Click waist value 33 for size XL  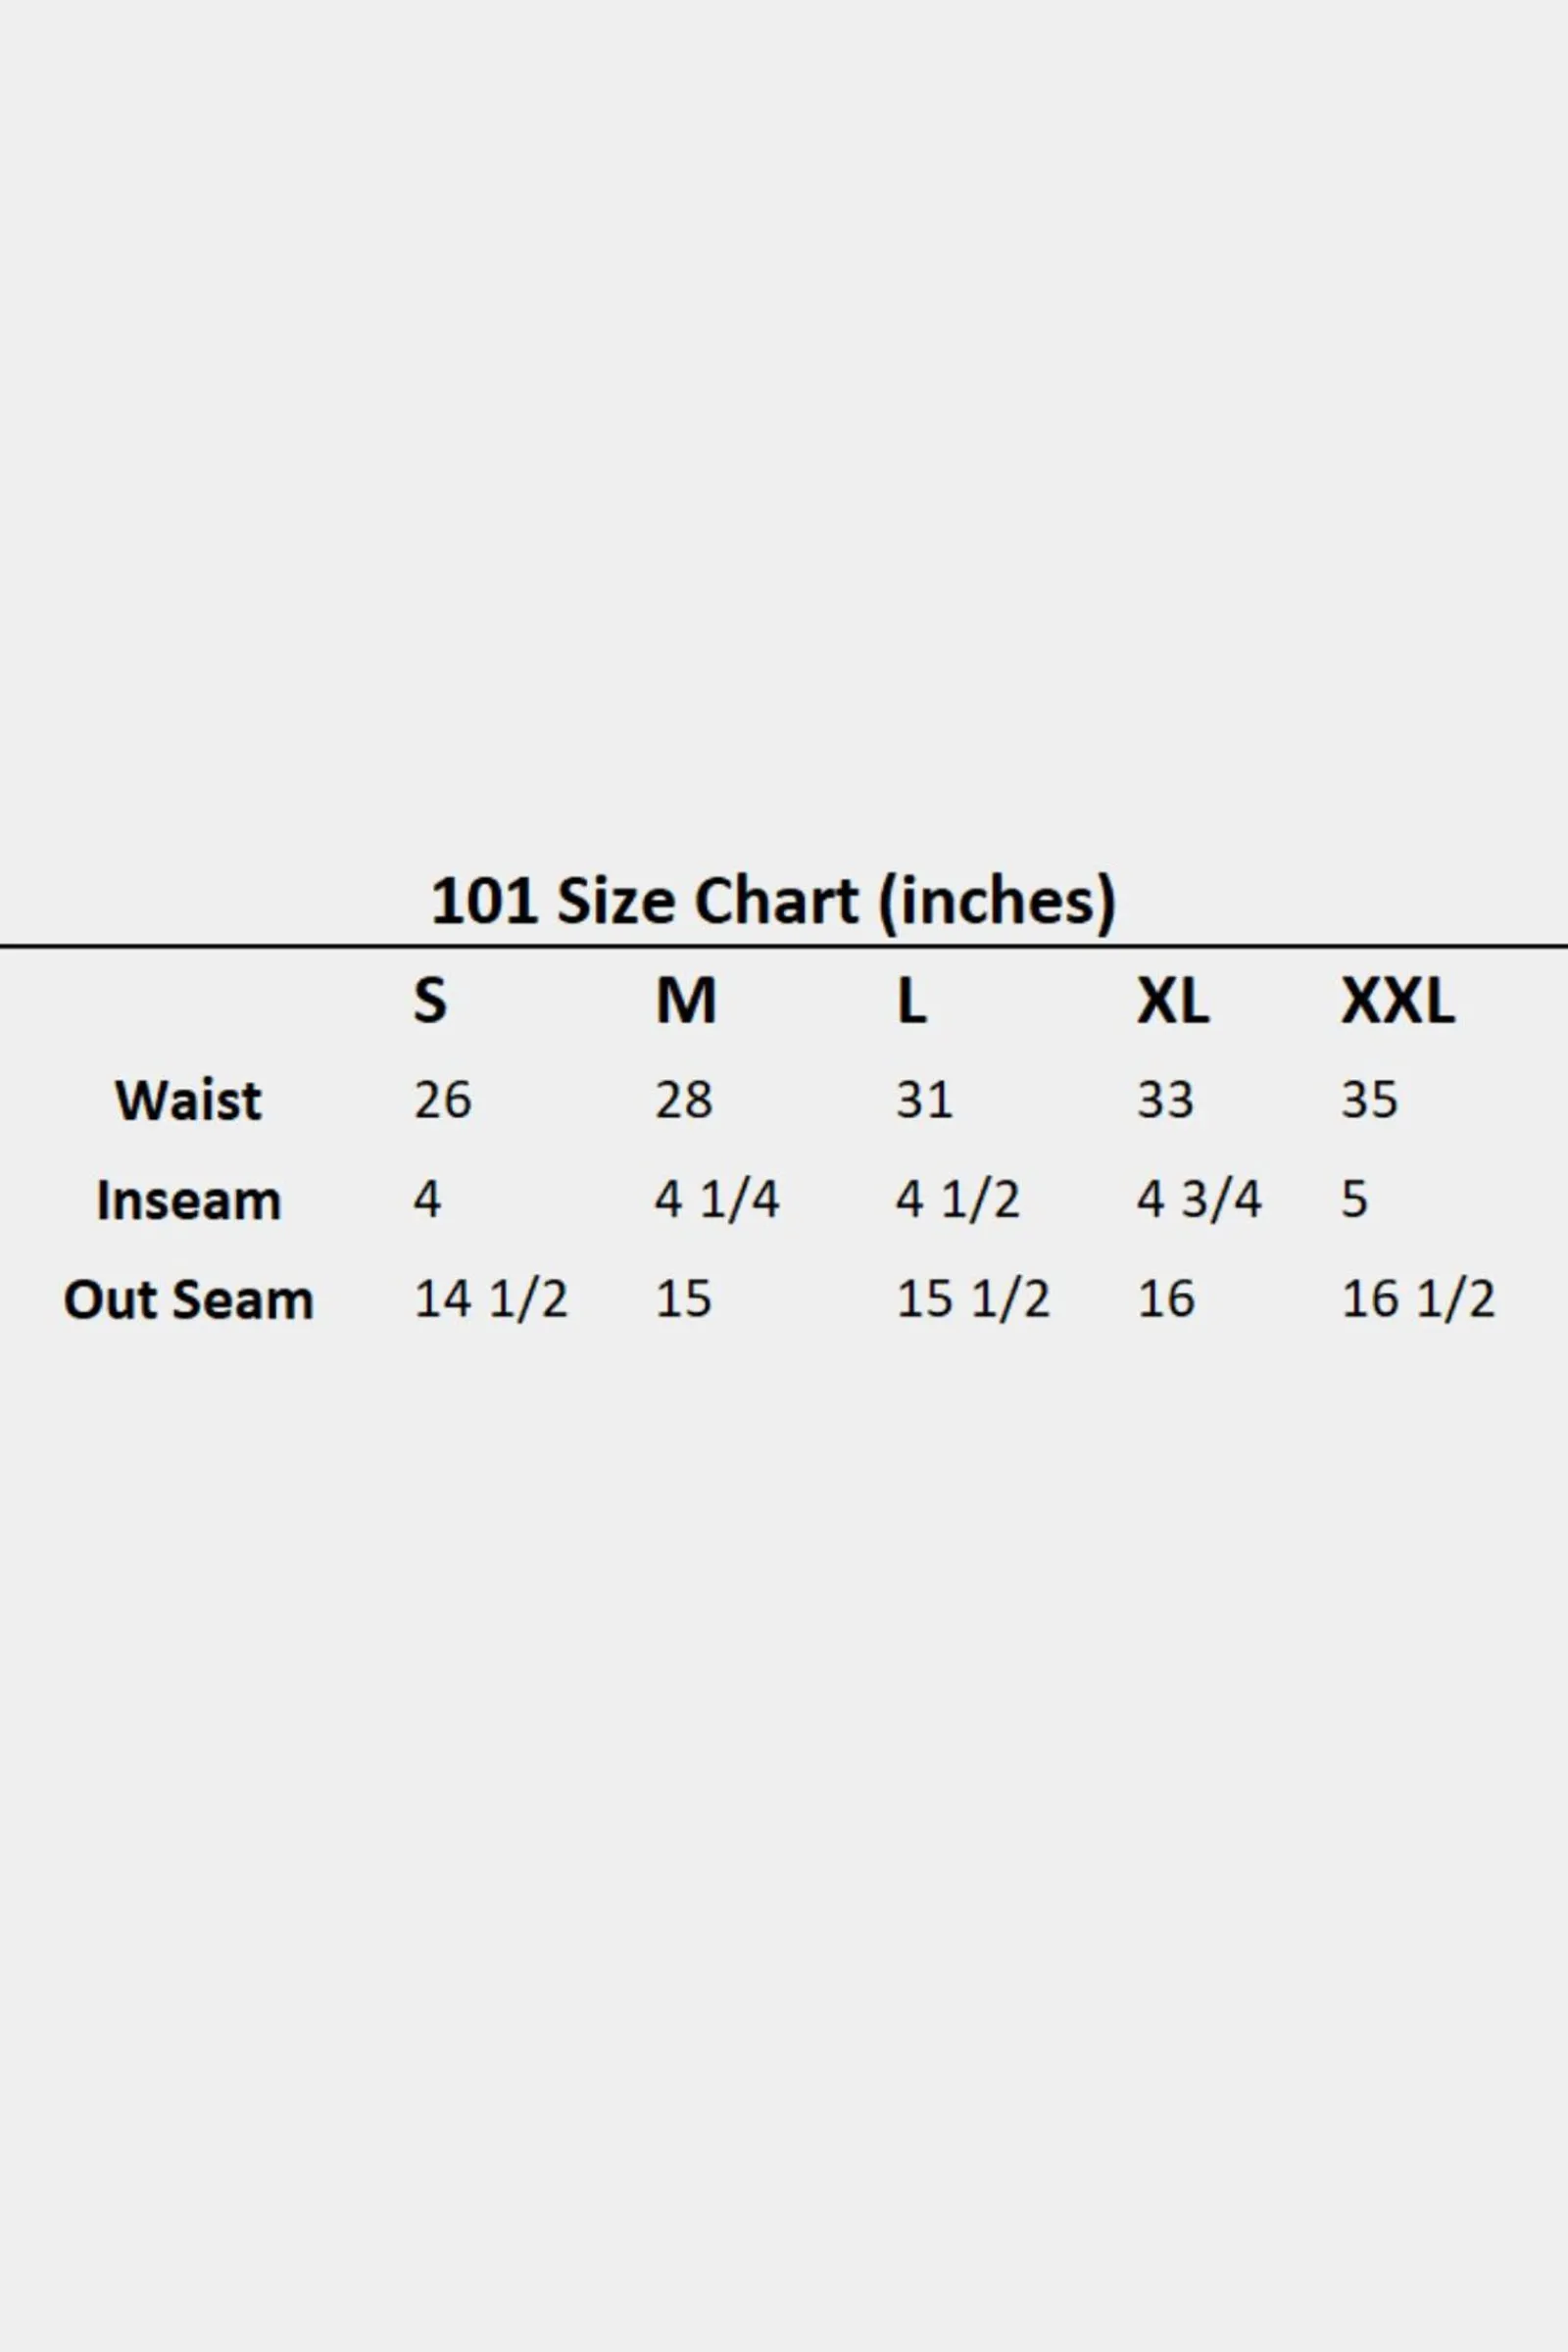click(x=1165, y=1100)
